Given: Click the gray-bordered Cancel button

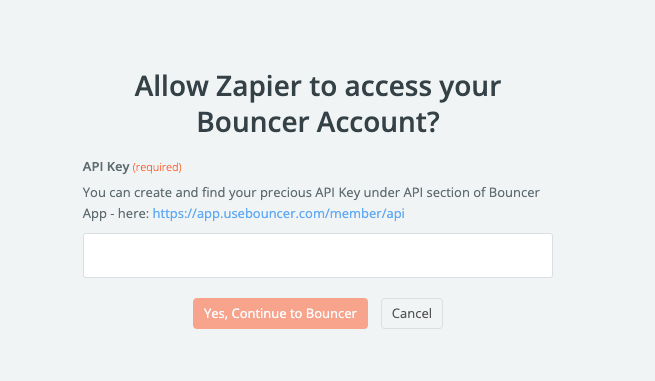Looking at the screenshot, I should (x=411, y=313).
